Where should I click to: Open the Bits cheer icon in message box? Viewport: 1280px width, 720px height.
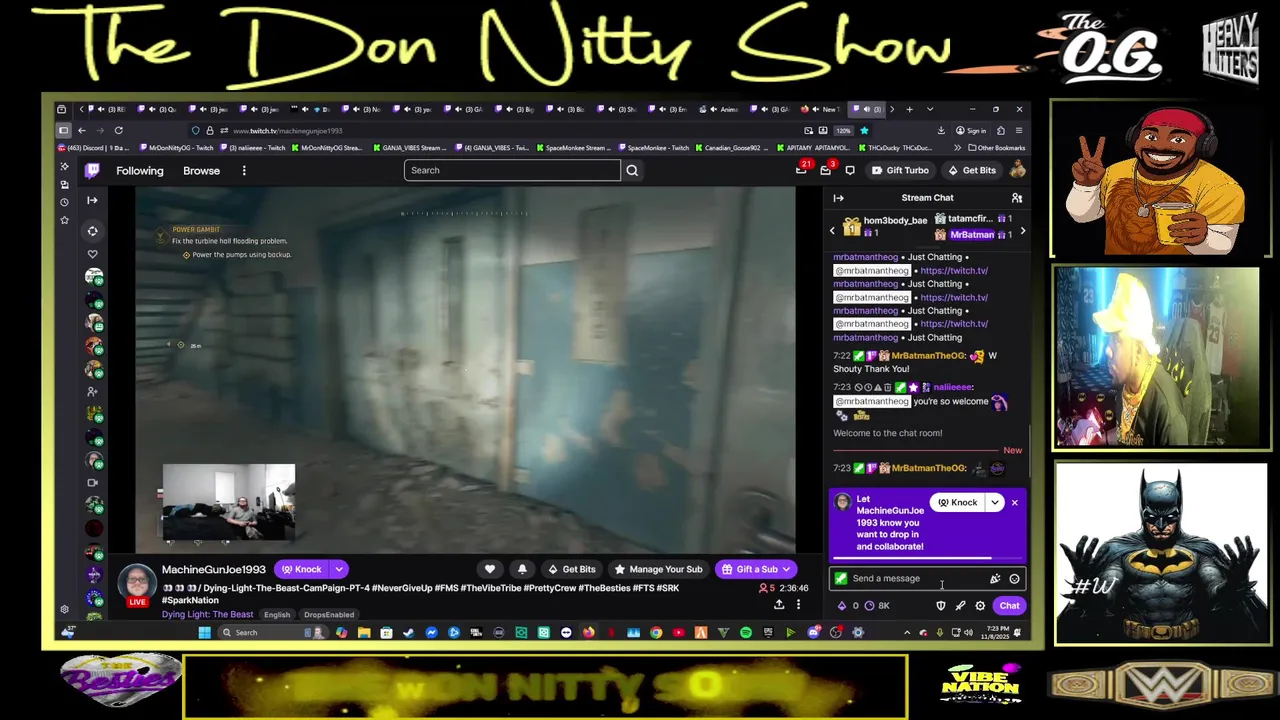click(x=995, y=579)
